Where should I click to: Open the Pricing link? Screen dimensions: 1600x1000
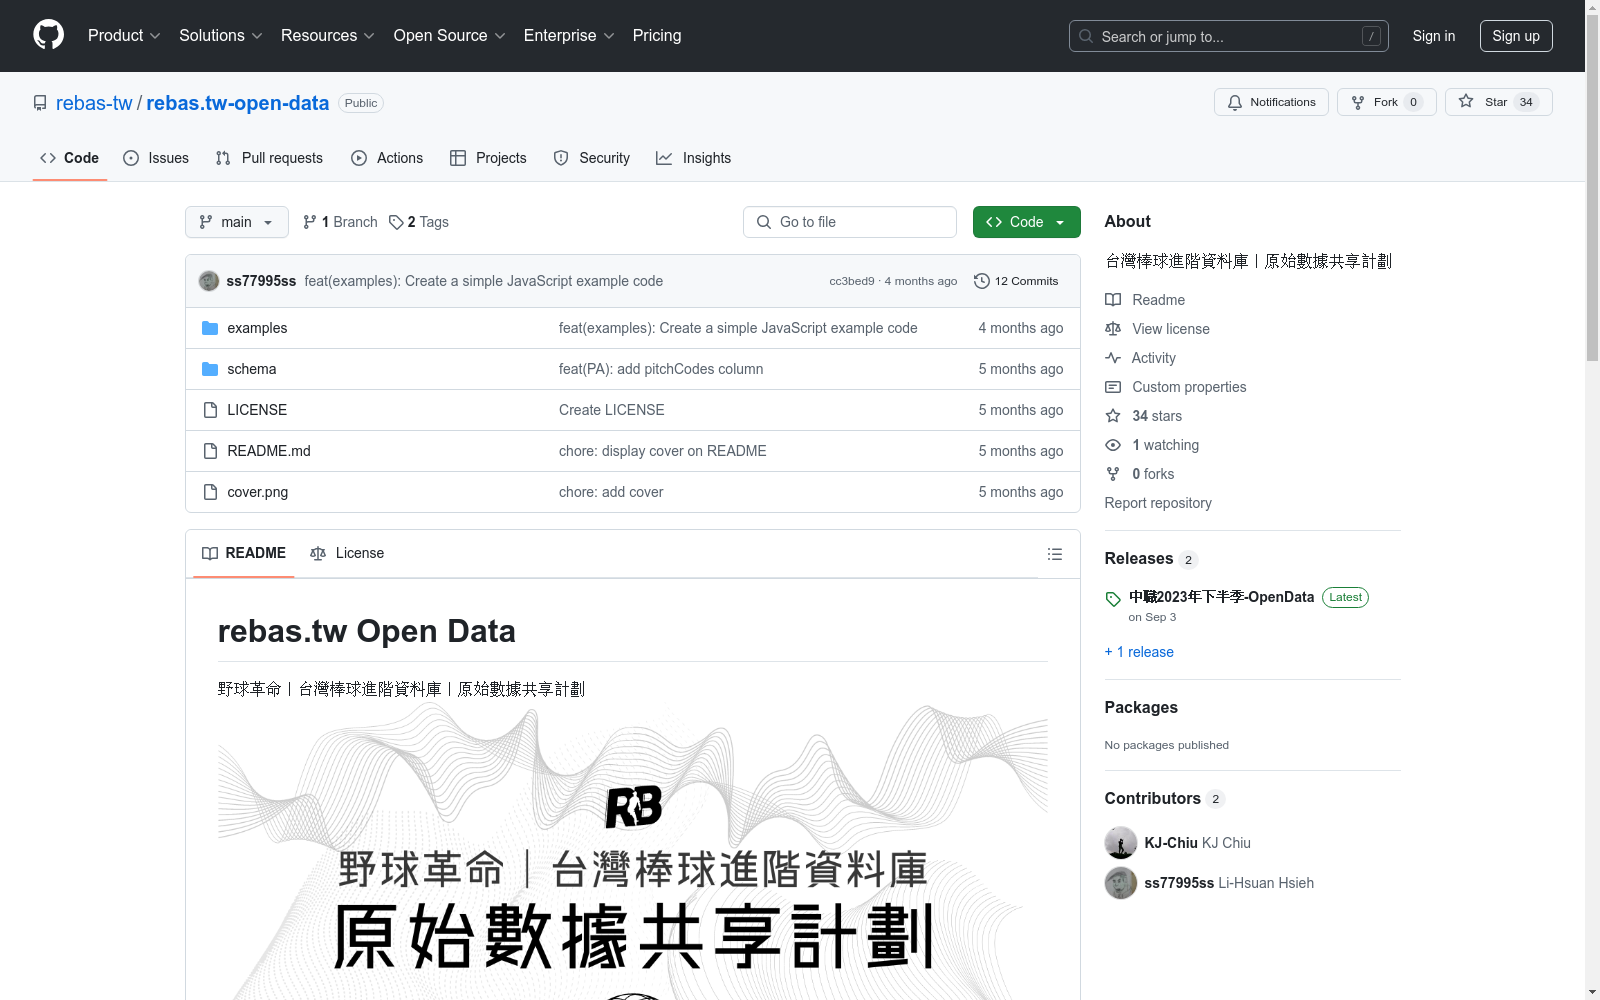tap(657, 36)
